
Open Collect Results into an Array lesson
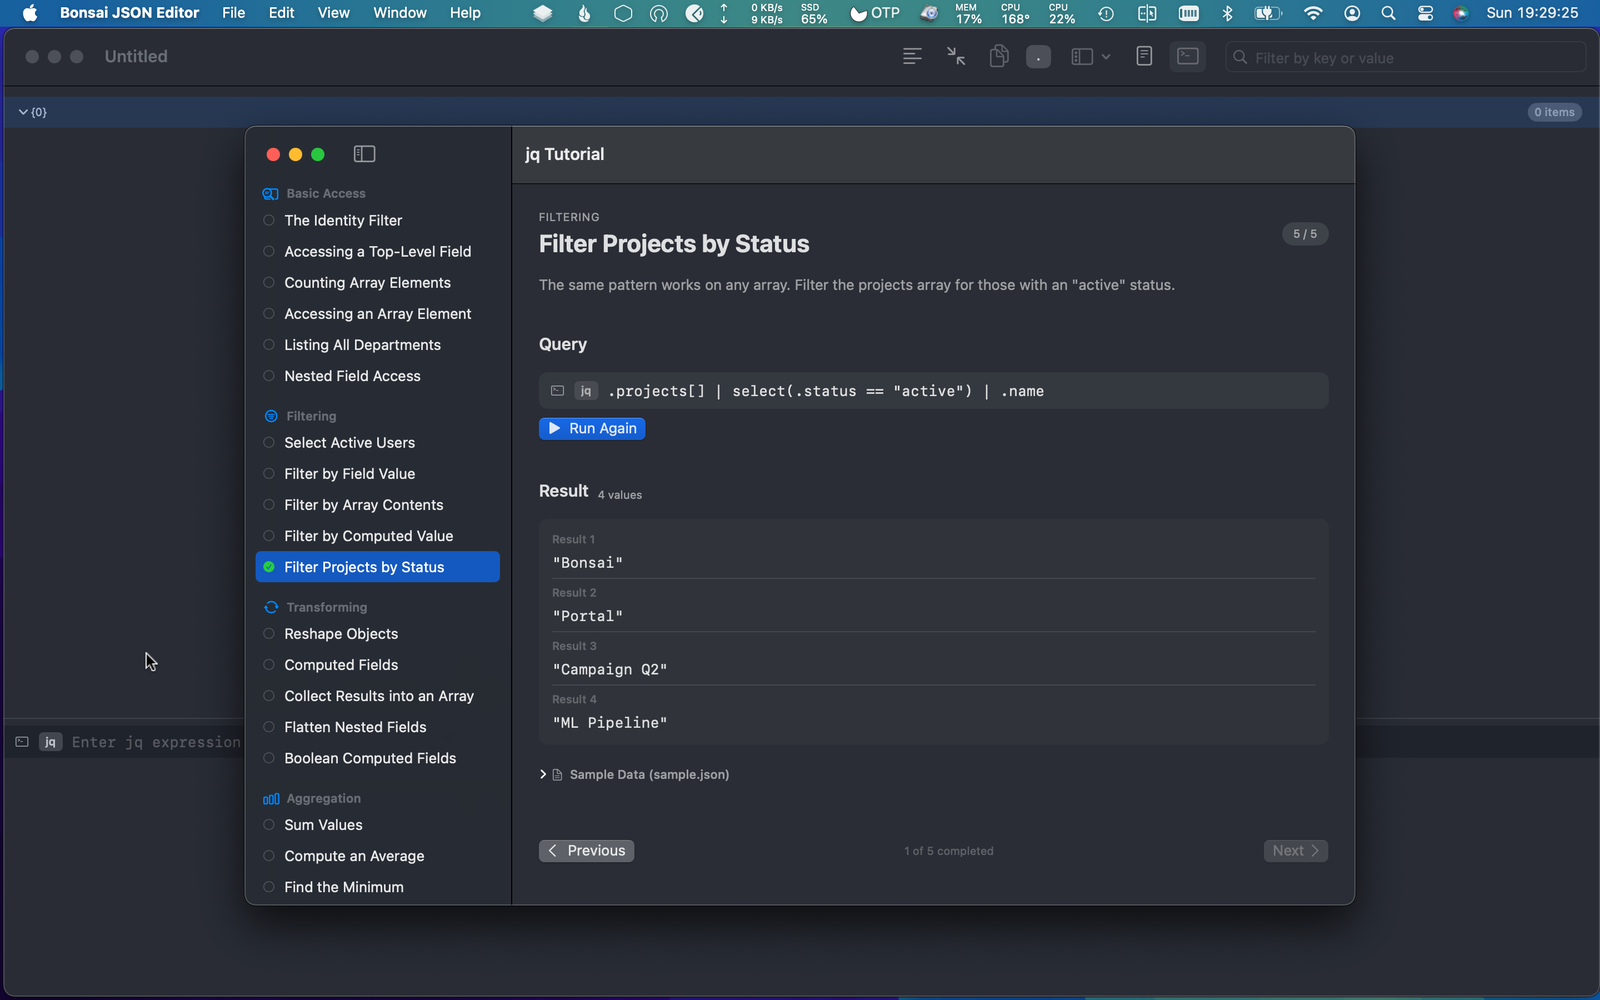pos(377,695)
